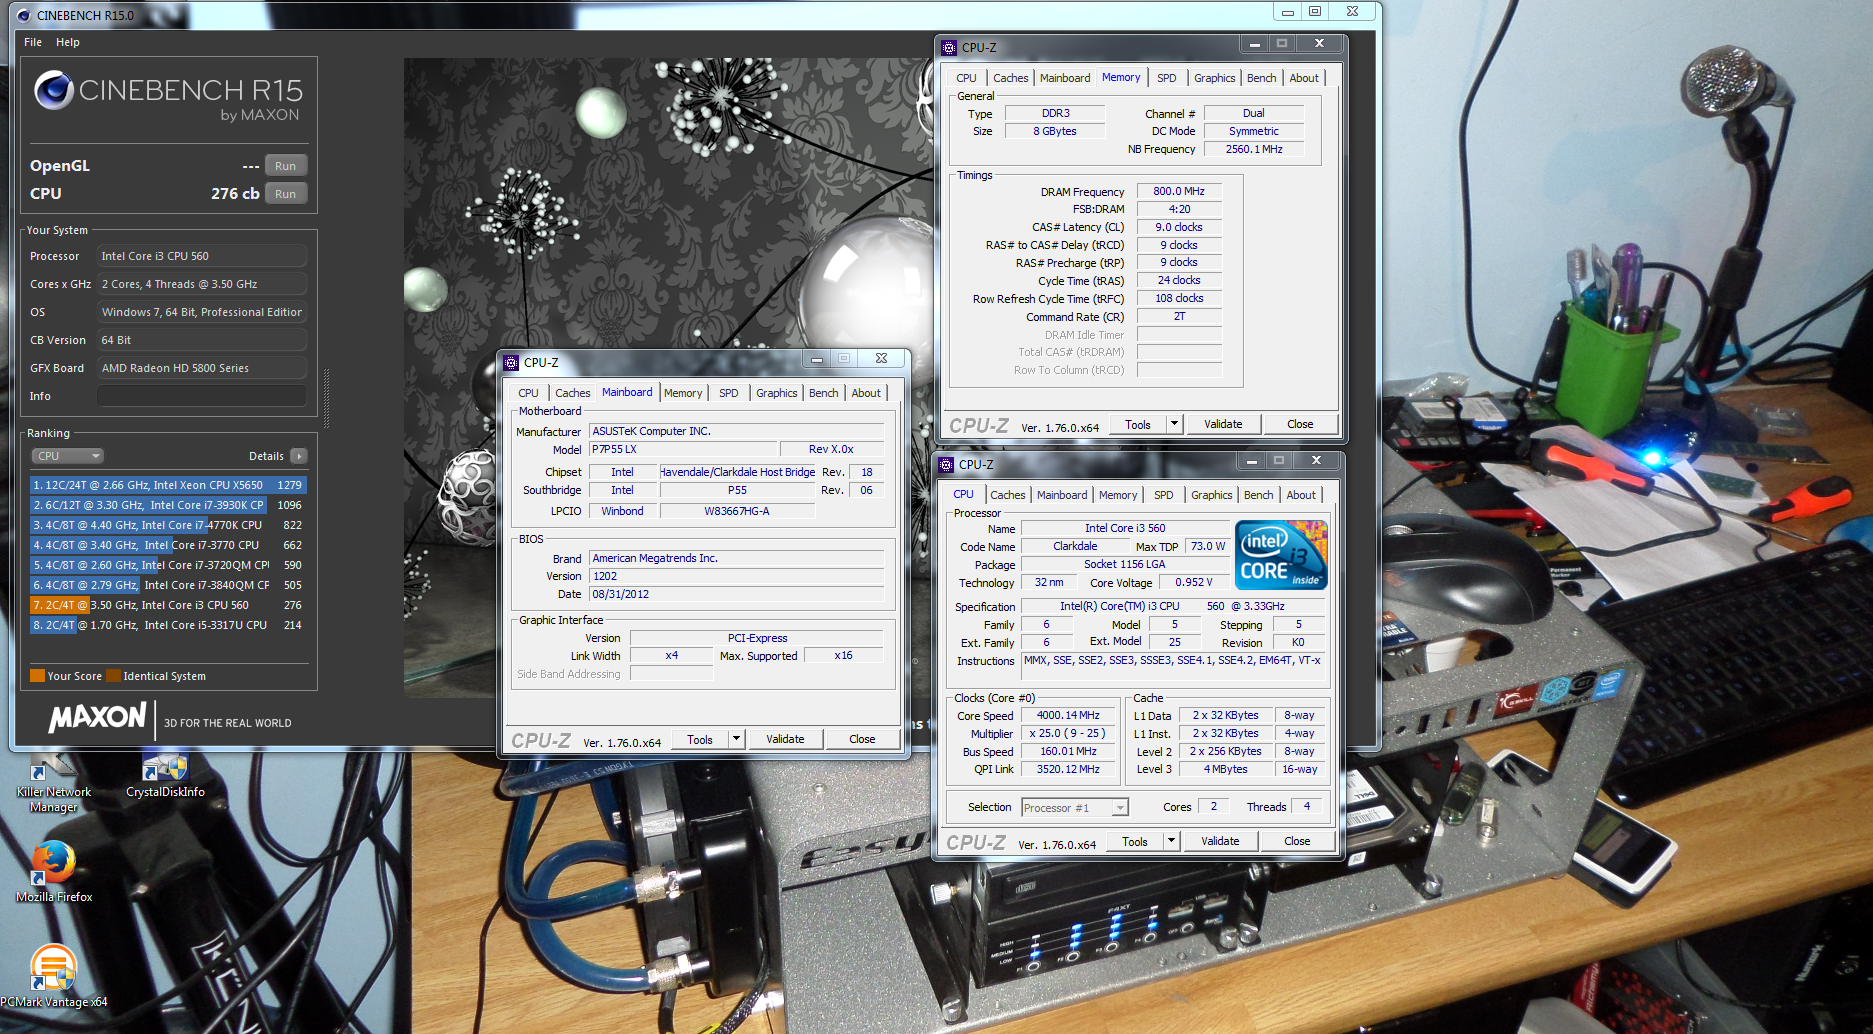Click Tools button in Mainboard CPU-Z window
Image resolution: width=1873 pixels, height=1034 pixels.
click(700, 739)
